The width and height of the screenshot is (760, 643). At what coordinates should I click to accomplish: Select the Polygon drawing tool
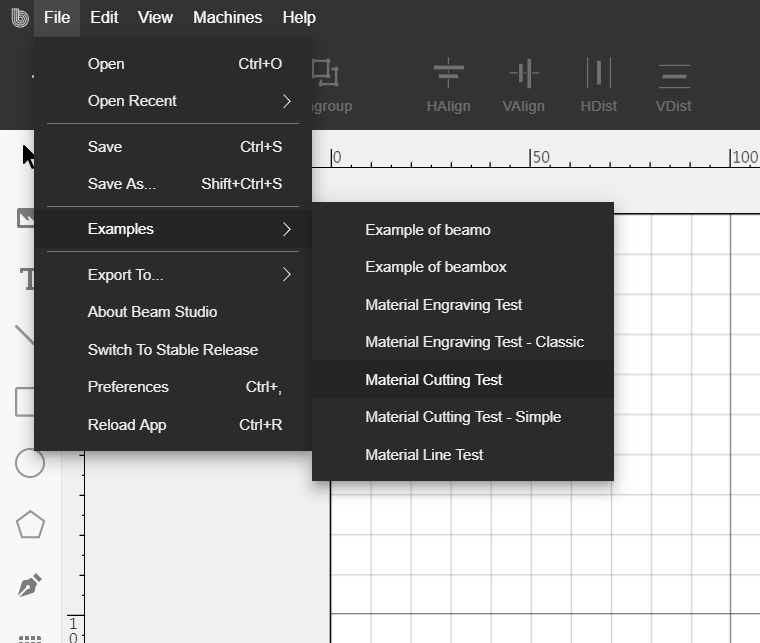pyautogui.click(x=30, y=524)
